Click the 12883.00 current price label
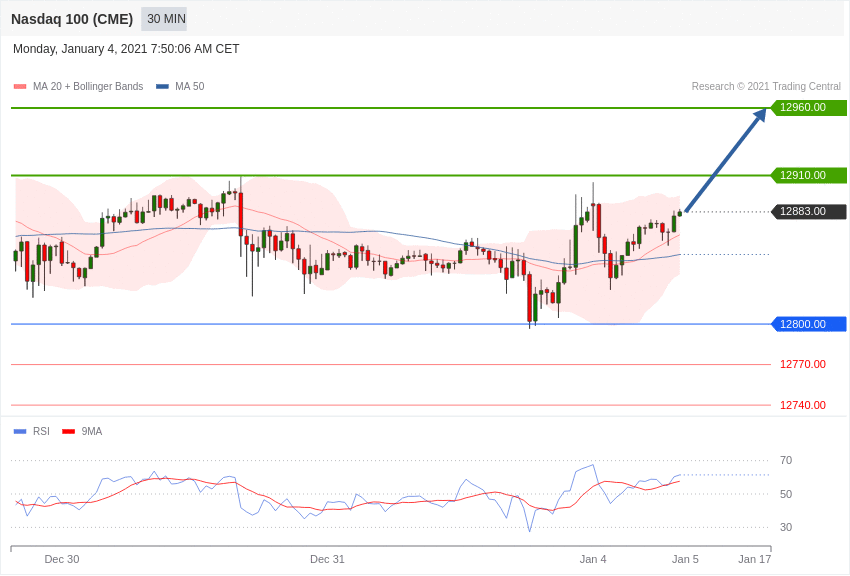 click(x=808, y=211)
